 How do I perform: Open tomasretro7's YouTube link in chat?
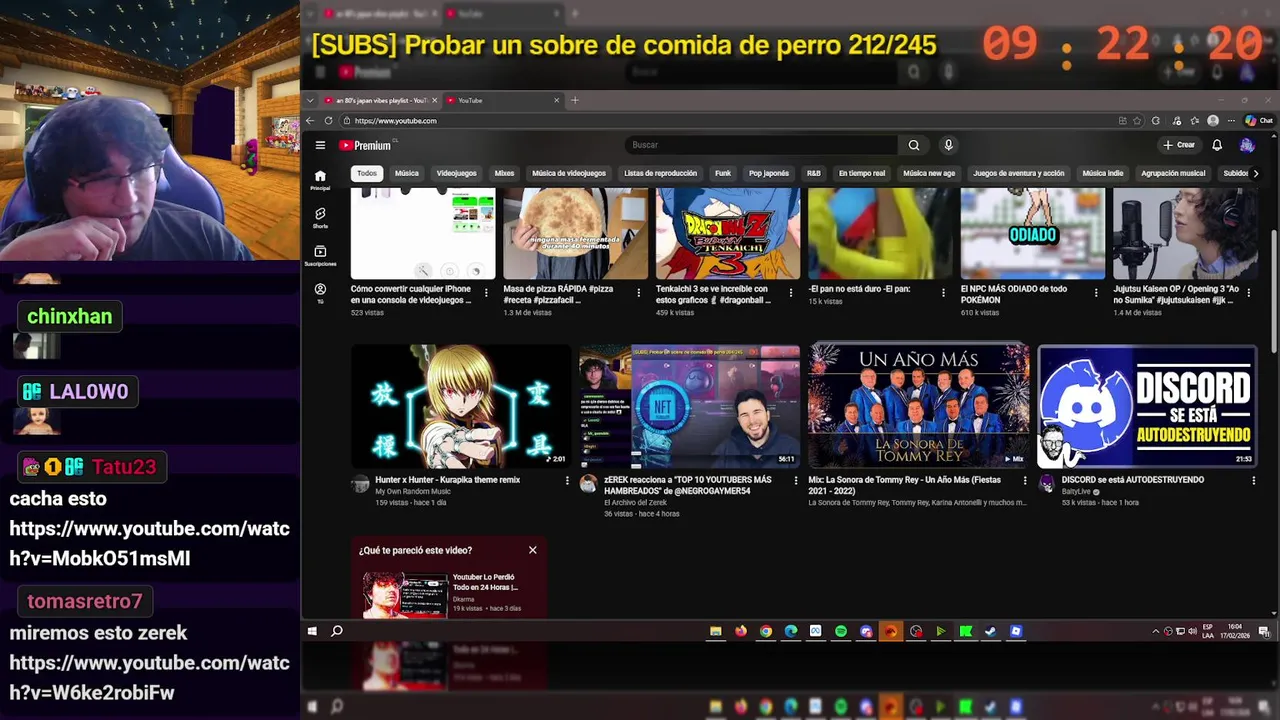tap(150, 677)
